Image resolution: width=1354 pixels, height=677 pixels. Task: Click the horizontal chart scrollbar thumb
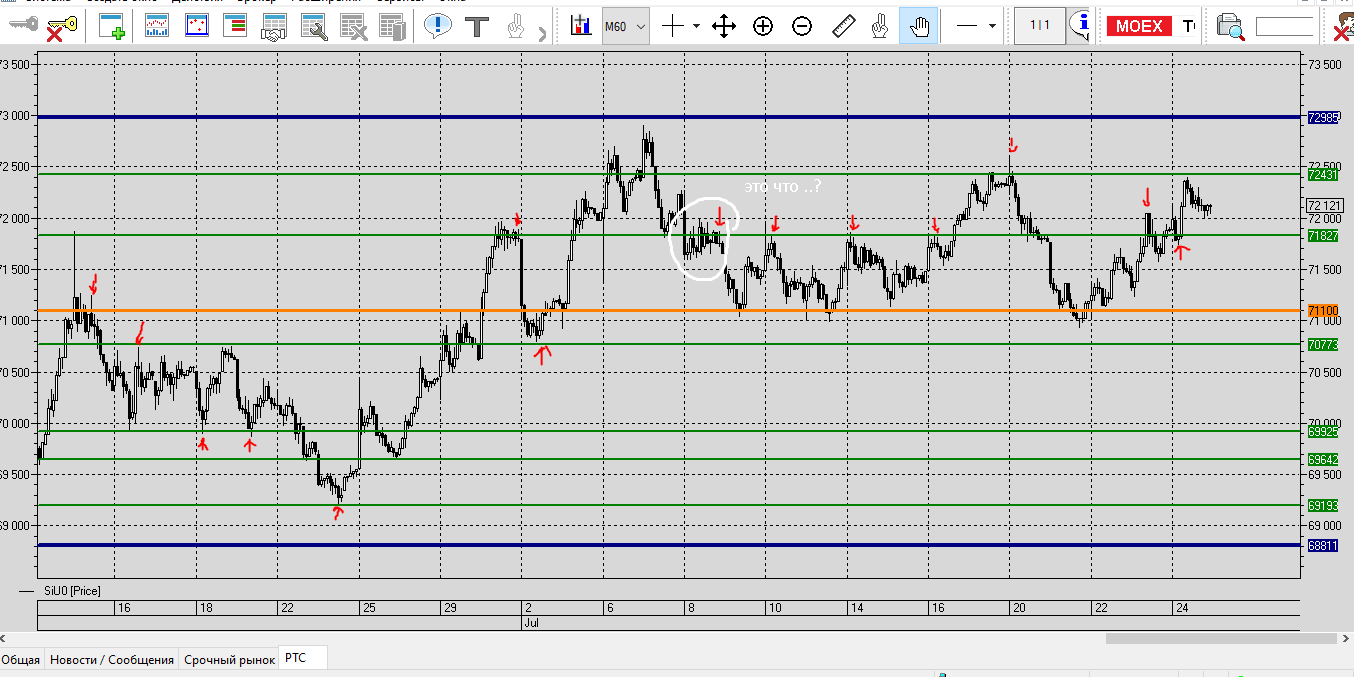1220,638
